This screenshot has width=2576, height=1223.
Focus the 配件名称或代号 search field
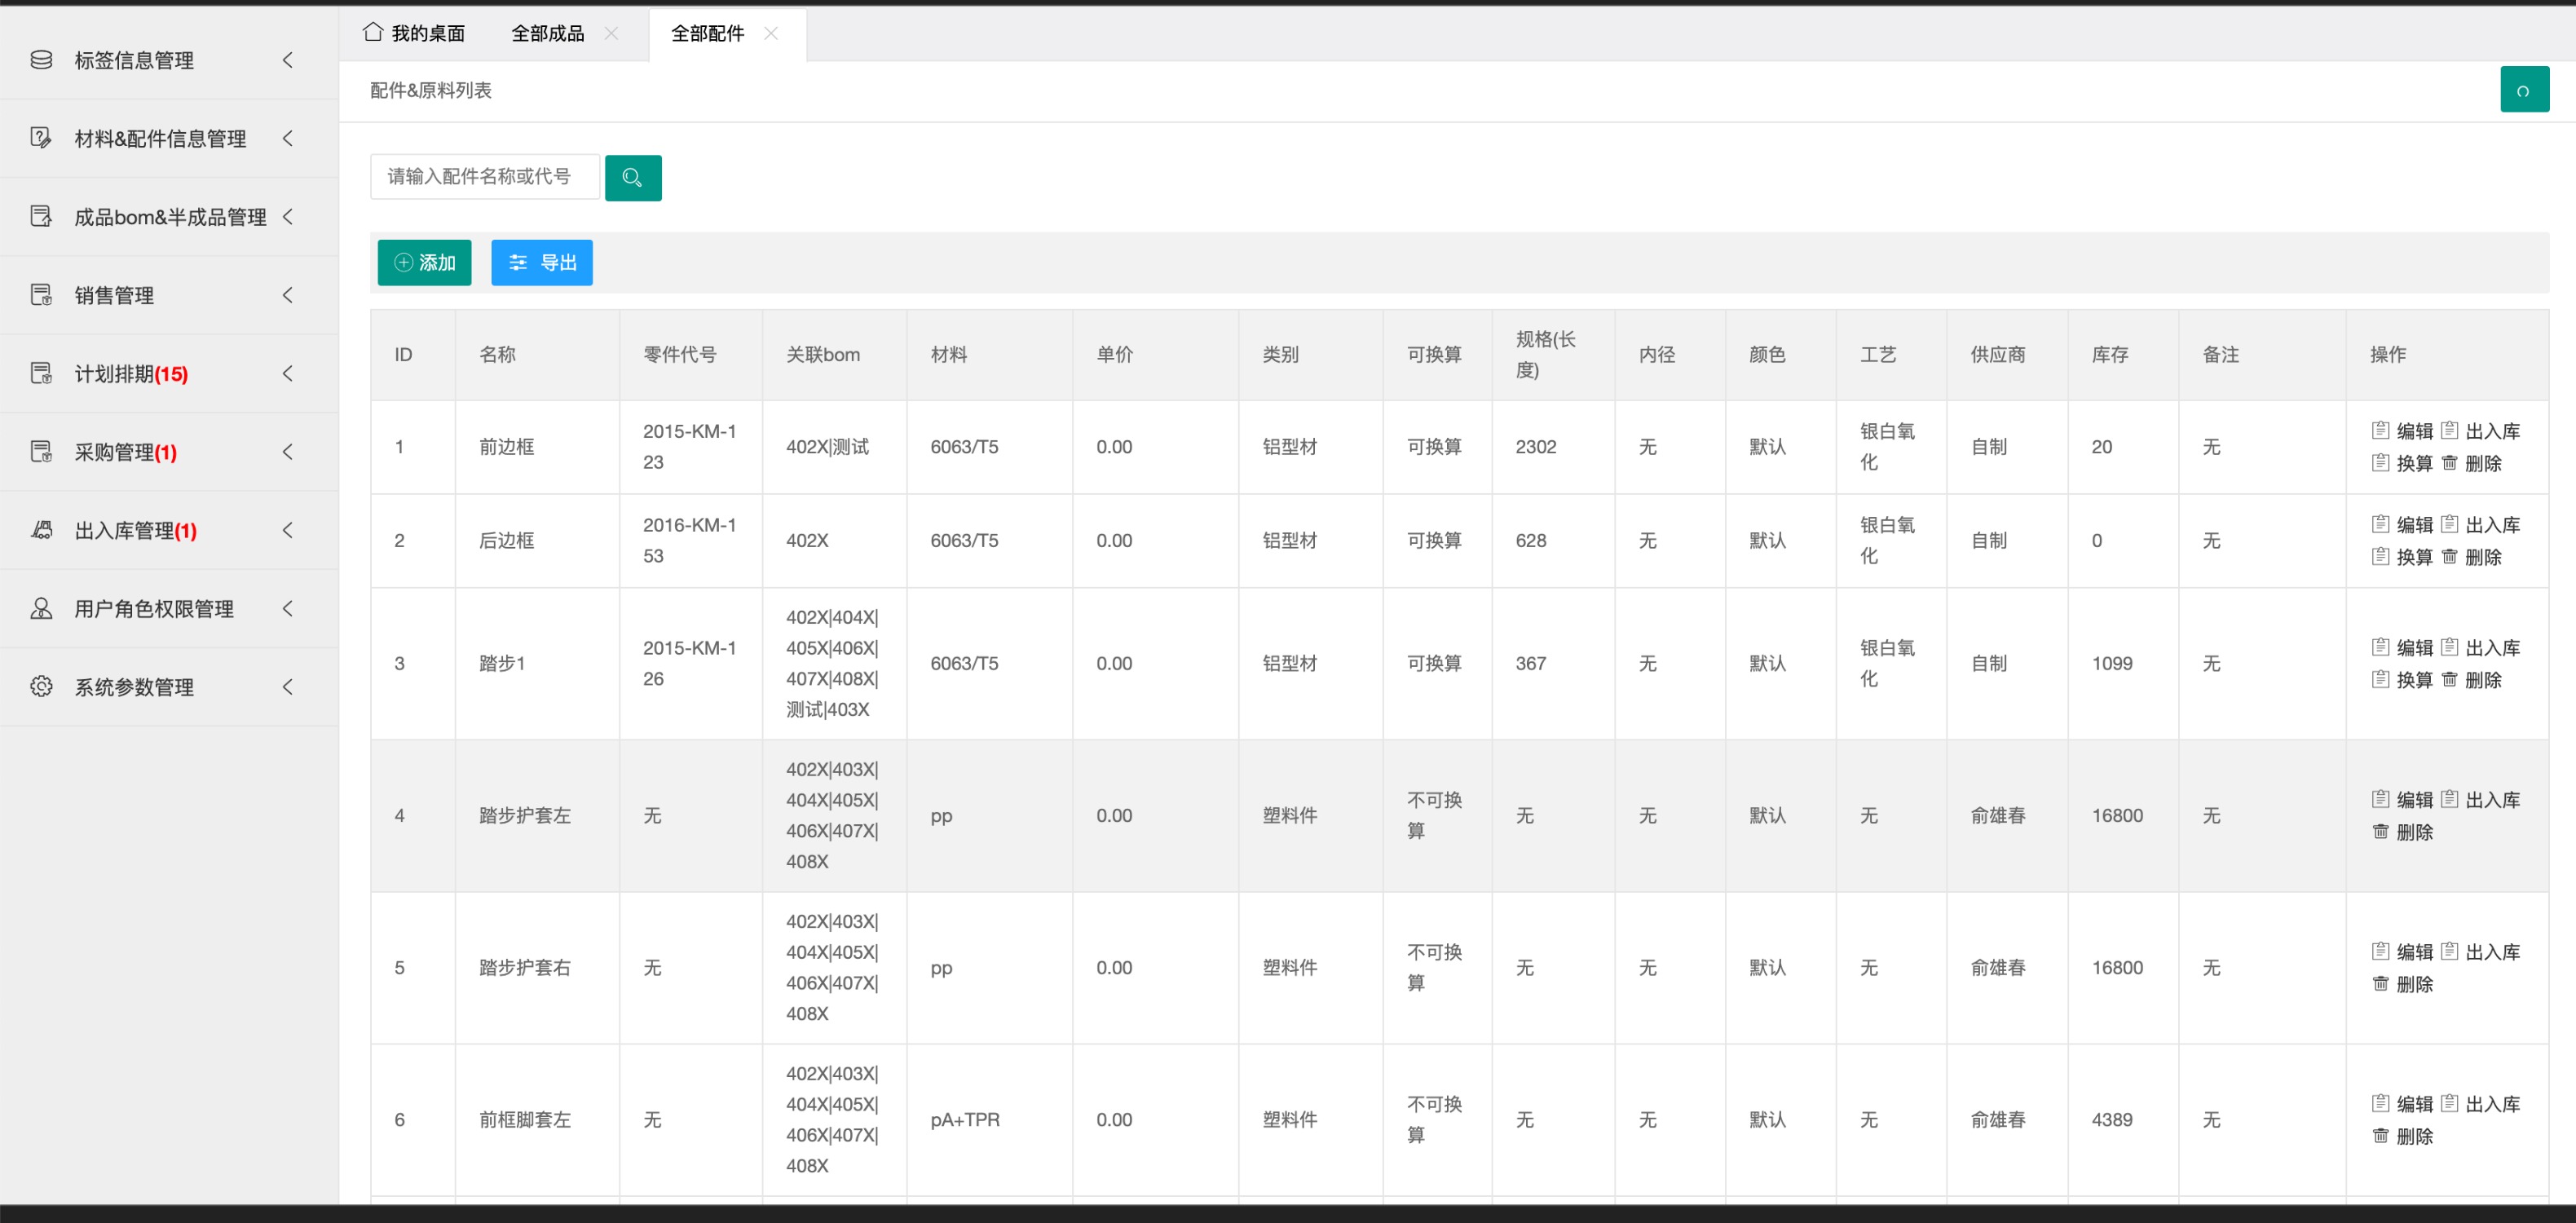485,177
